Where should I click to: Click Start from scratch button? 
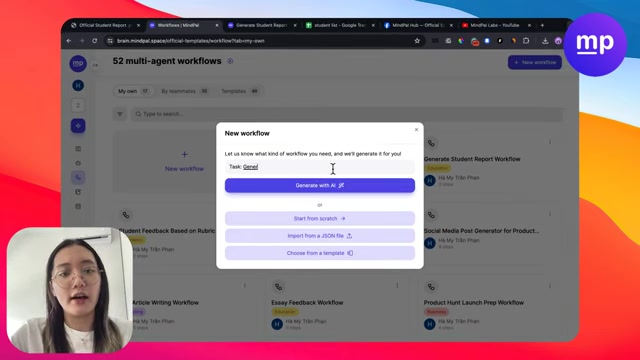pyautogui.click(x=320, y=218)
